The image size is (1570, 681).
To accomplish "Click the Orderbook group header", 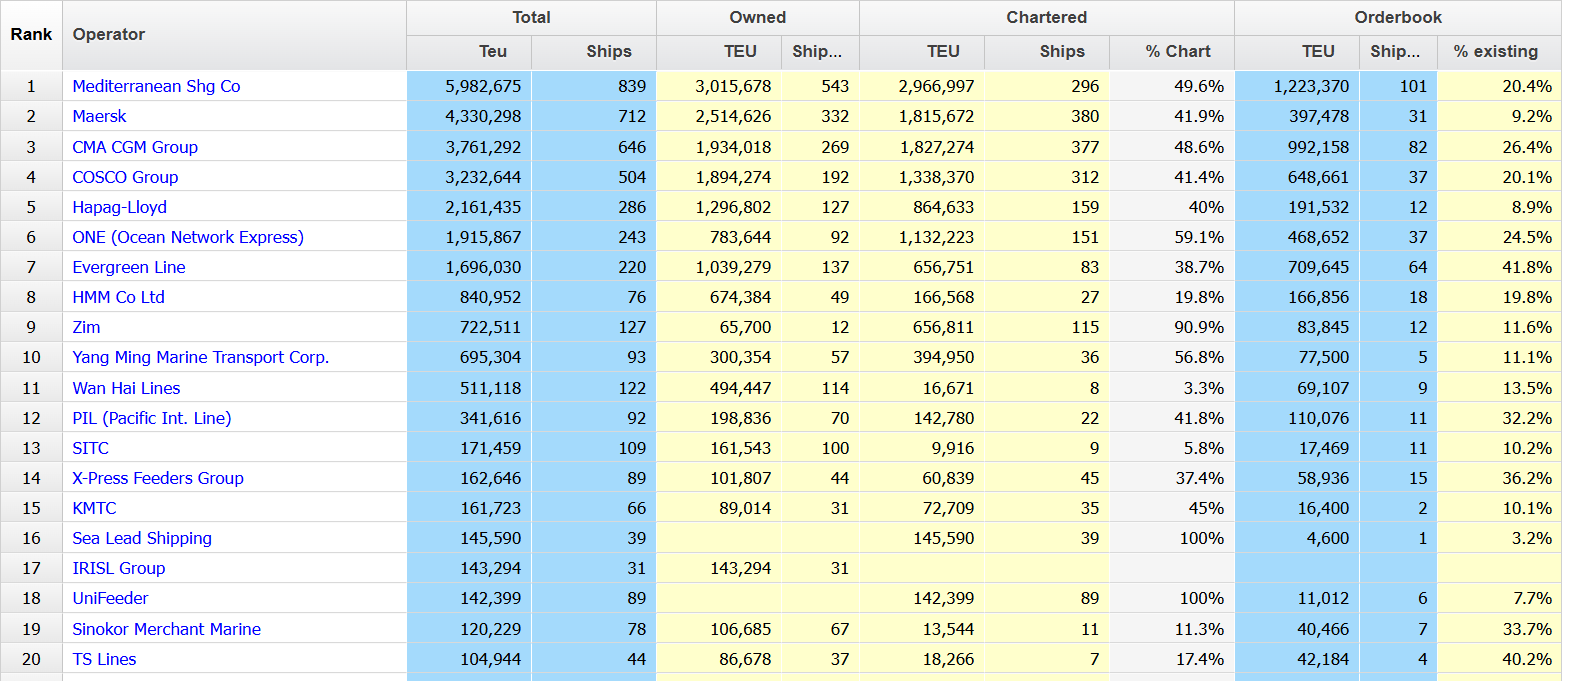I will pos(1398,18).
